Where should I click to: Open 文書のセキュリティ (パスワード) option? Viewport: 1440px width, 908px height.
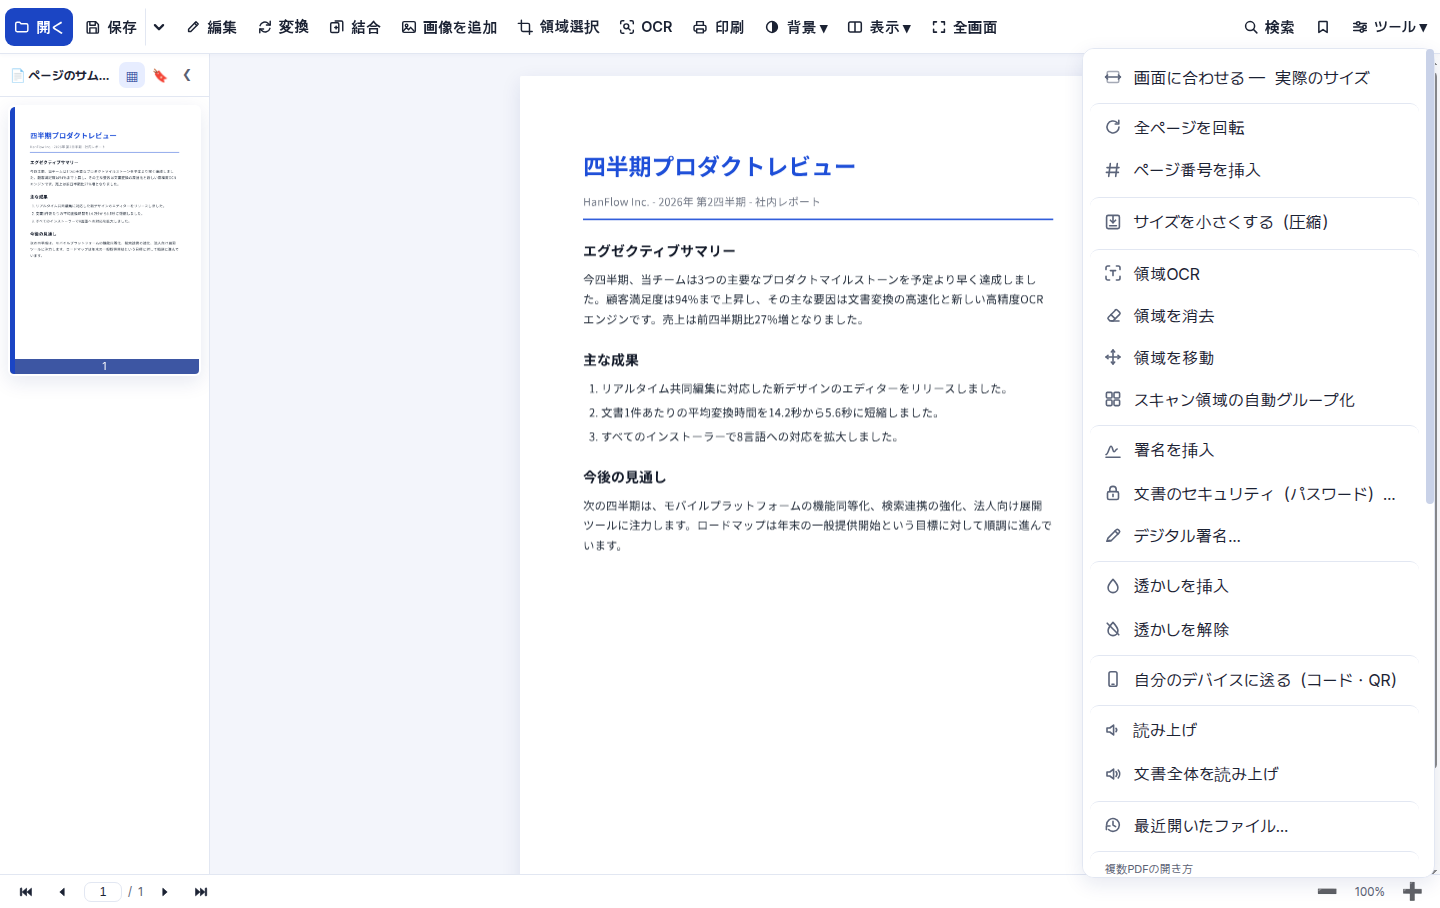click(1254, 494)
